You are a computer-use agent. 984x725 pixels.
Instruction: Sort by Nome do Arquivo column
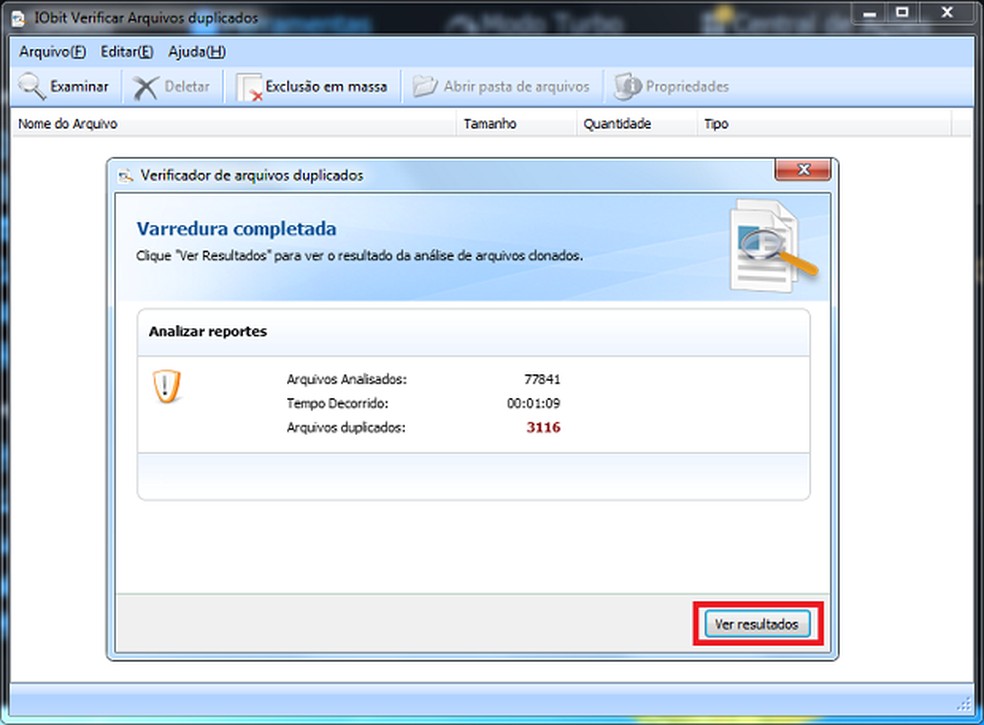tap(234, 124)
